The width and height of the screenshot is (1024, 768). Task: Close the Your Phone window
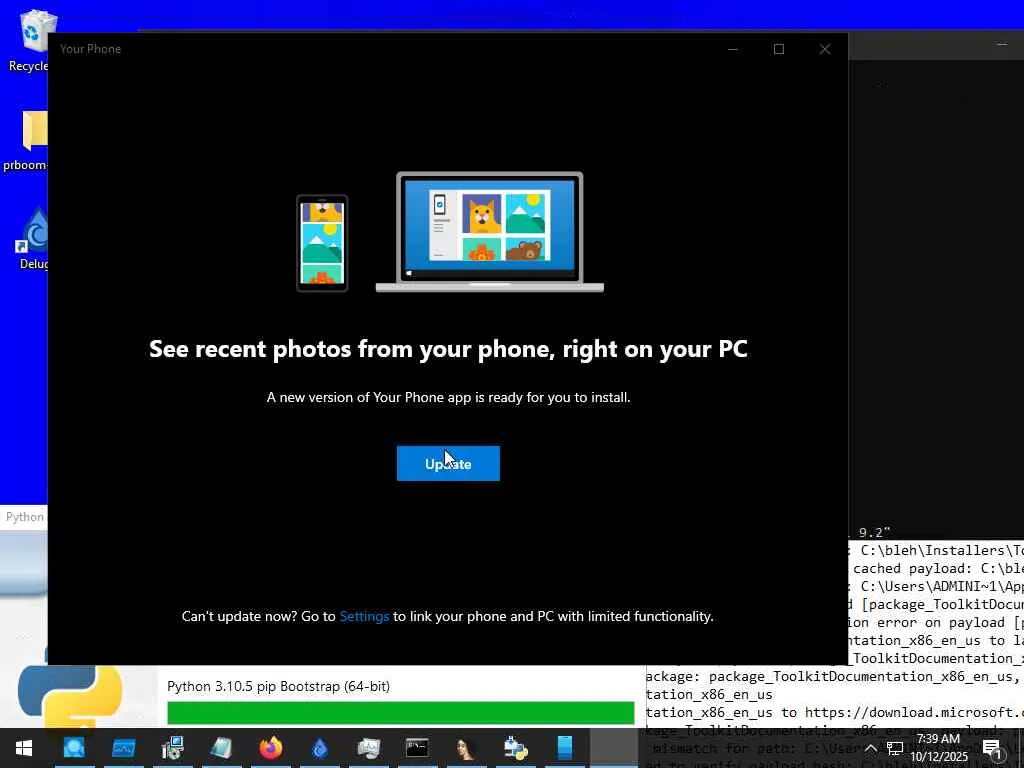(825, 49)
